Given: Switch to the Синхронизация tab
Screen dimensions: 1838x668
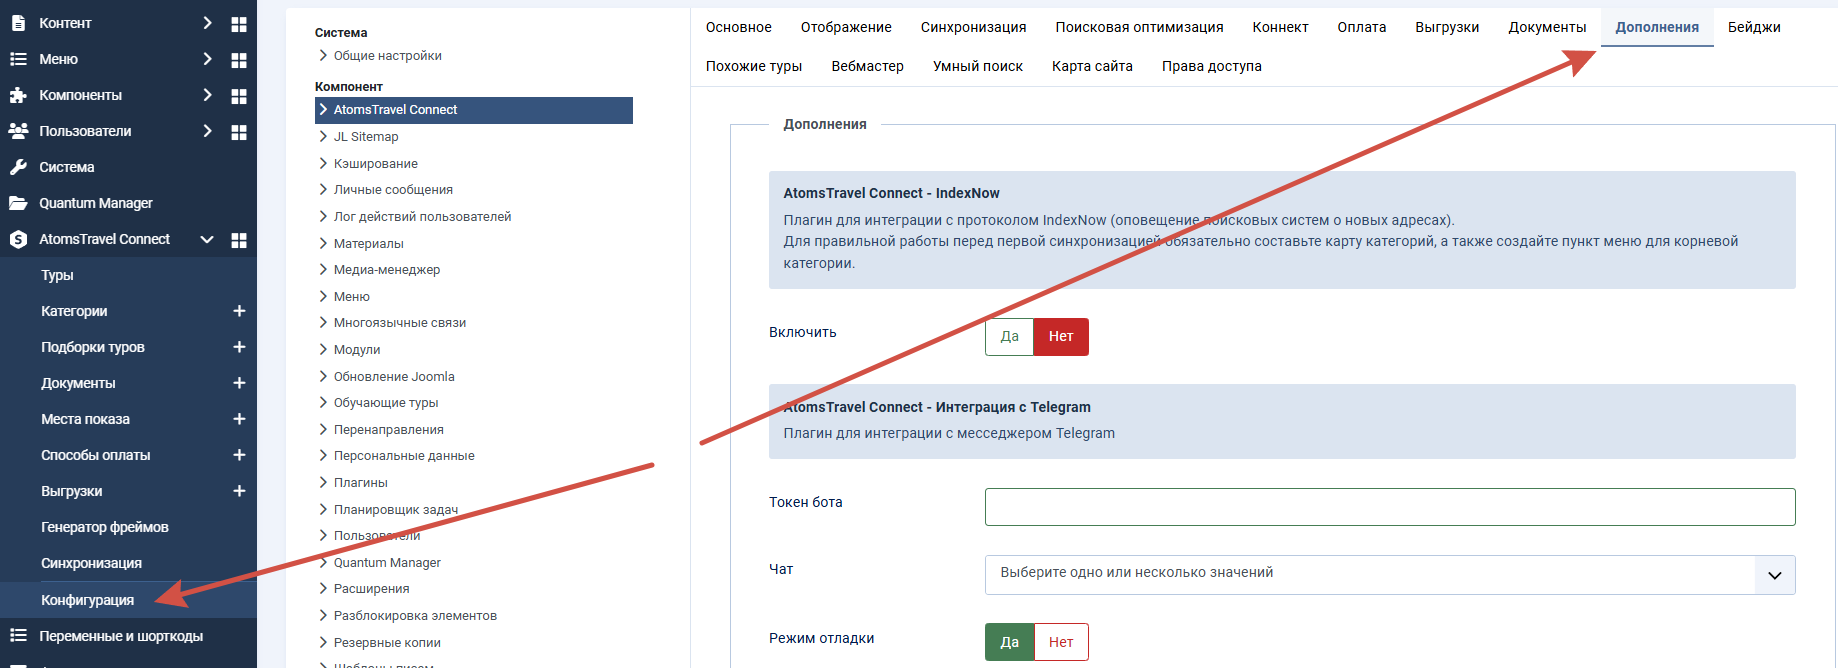Looking at the screenshot, I should 973,27.
